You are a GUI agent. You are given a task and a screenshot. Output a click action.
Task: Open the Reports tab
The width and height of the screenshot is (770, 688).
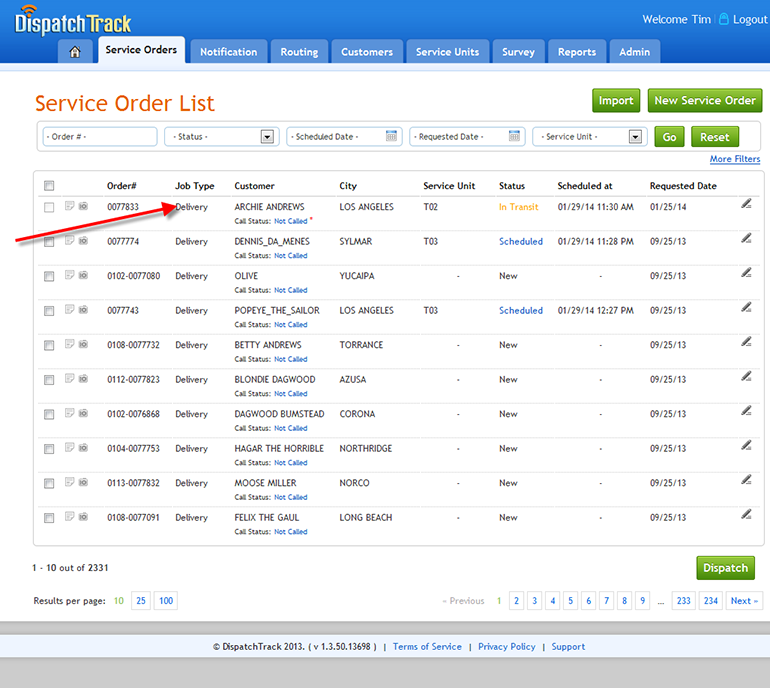pyautogui.click(x=577, y=52)
